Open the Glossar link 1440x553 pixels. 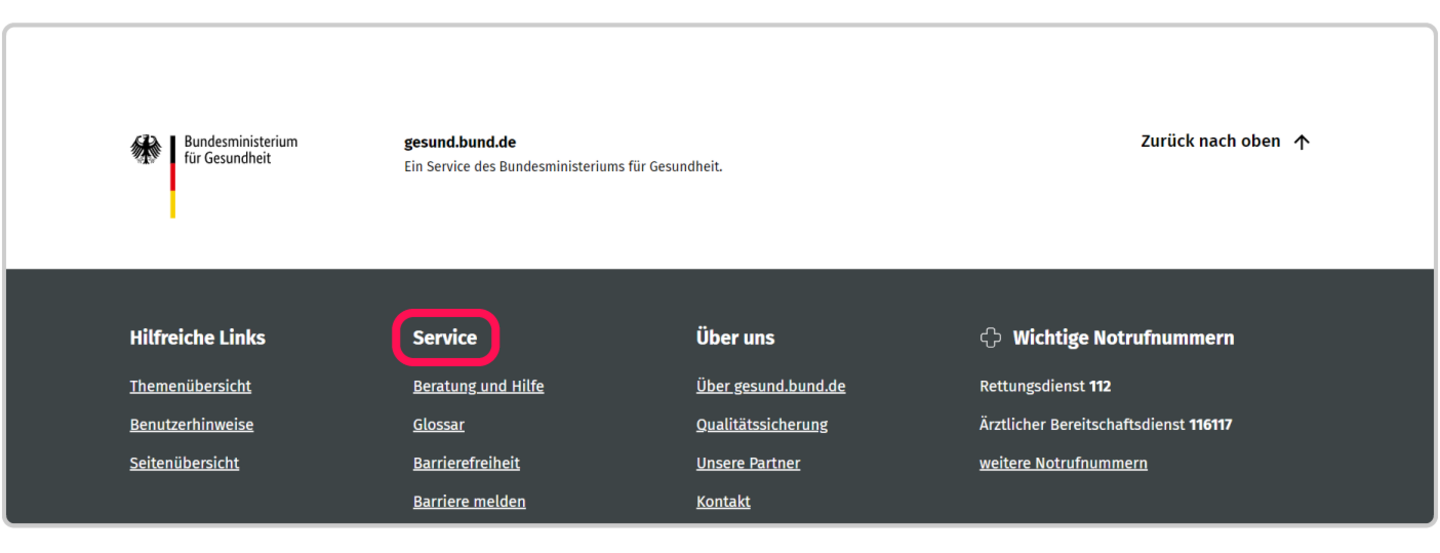coord(438,425)
